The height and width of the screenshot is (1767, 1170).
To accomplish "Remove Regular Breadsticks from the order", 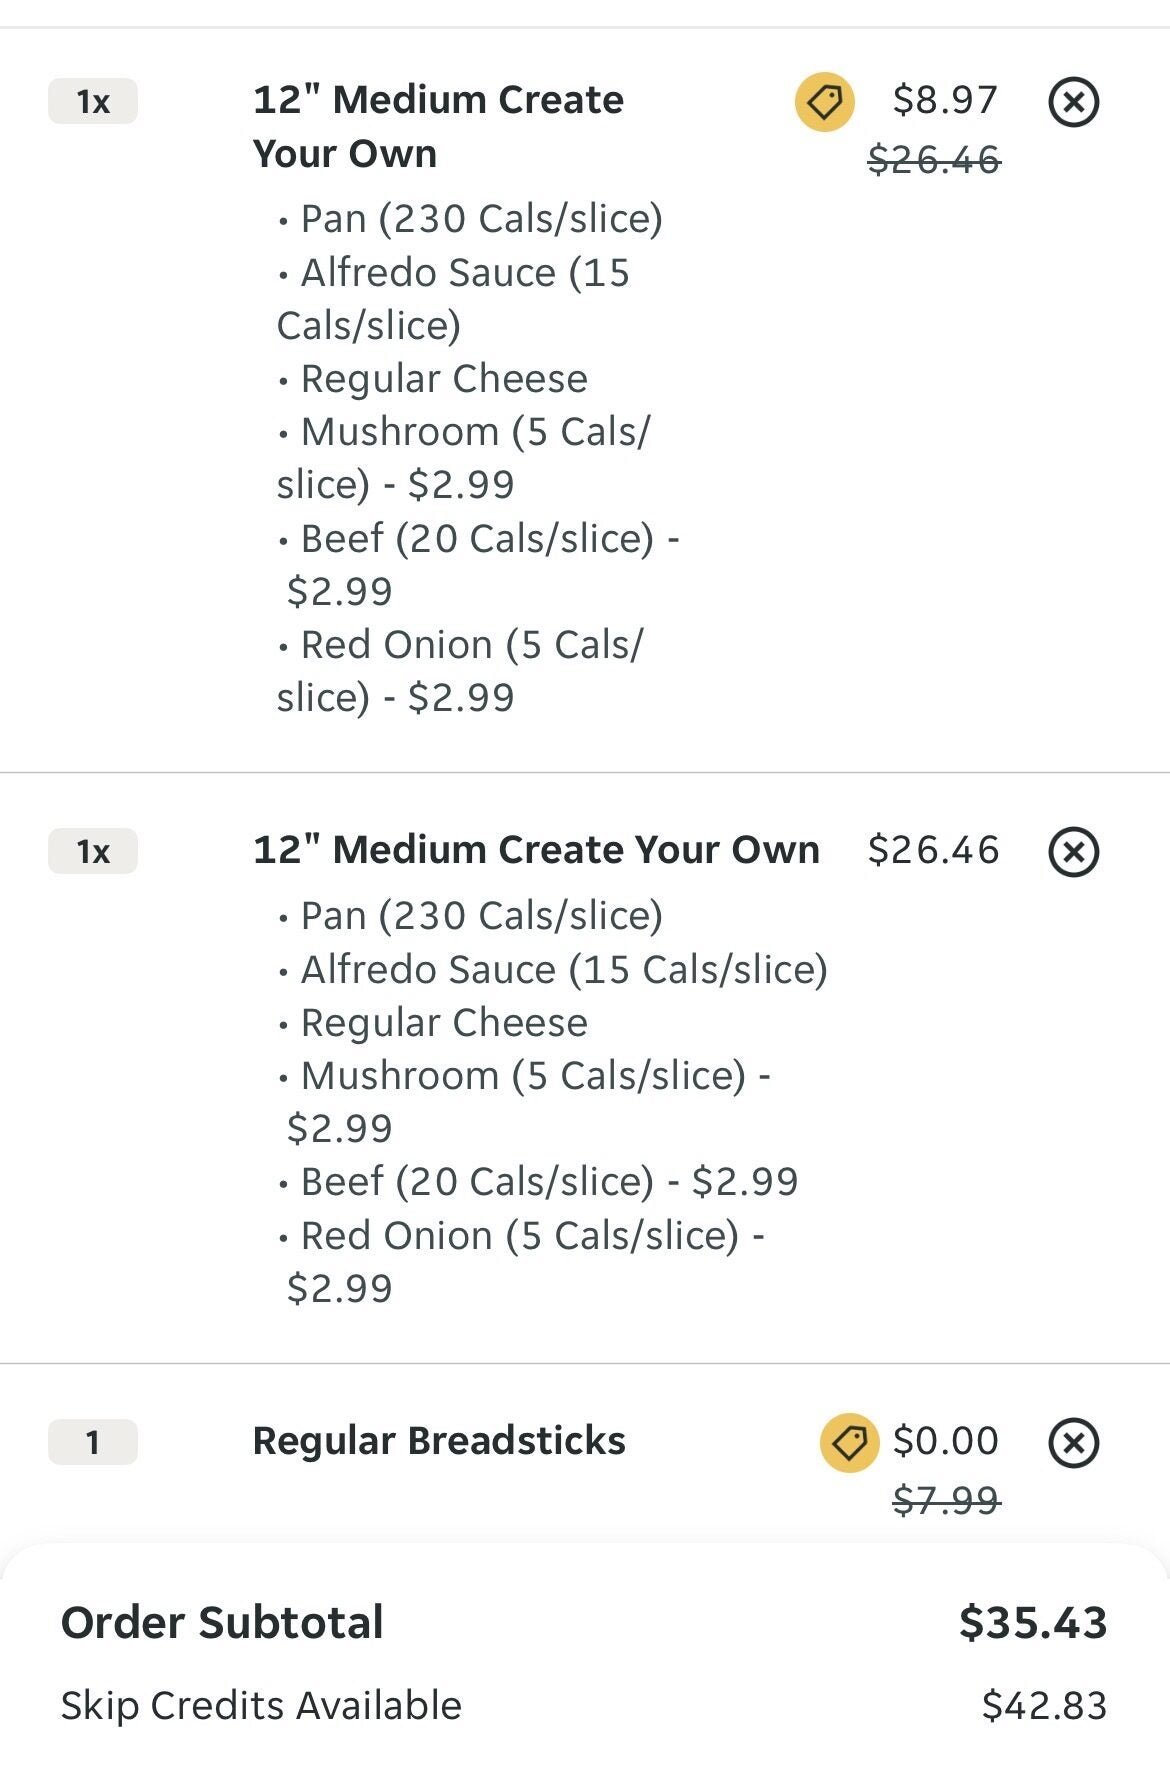I will [x=1073, y=1443].
